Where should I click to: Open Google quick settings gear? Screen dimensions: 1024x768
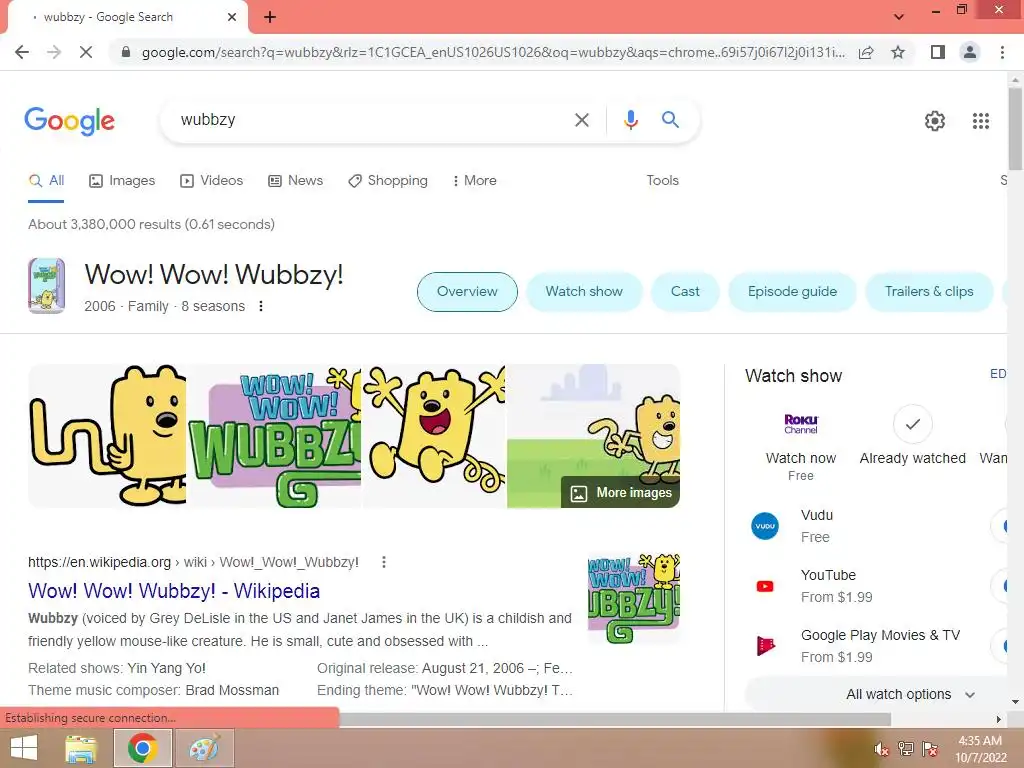click(935, 121)
